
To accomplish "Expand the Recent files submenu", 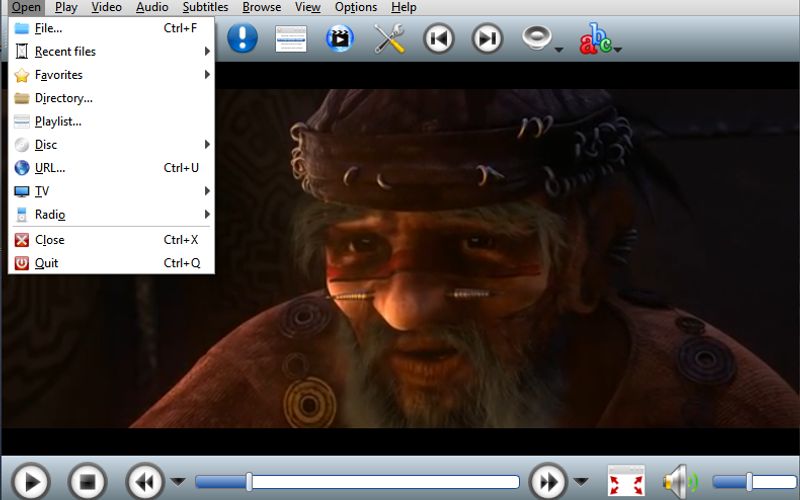I will [111, 51].
